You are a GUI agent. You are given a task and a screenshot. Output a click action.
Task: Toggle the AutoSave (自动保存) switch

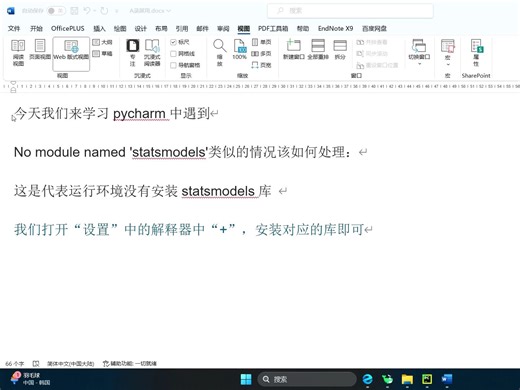pos(56,11)
